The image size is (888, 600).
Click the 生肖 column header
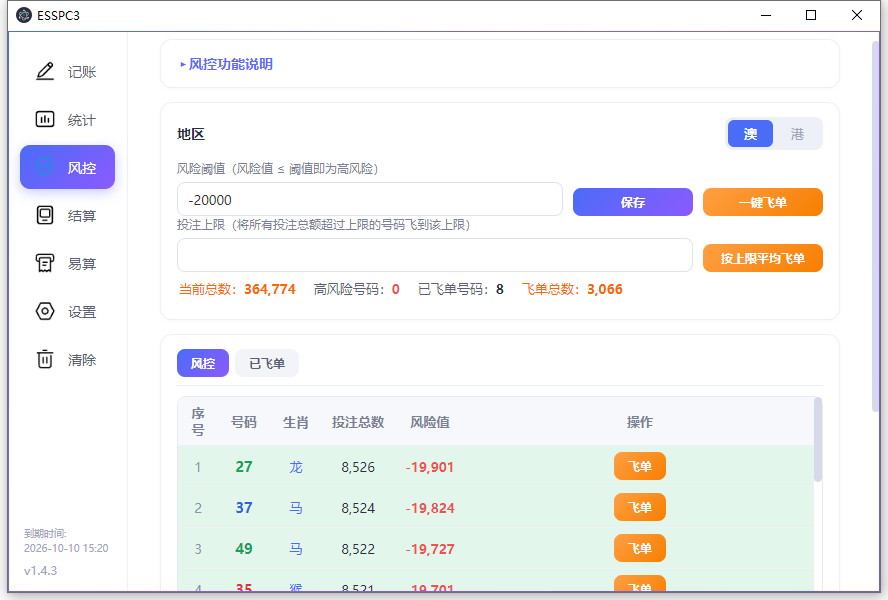click(296, 422)
